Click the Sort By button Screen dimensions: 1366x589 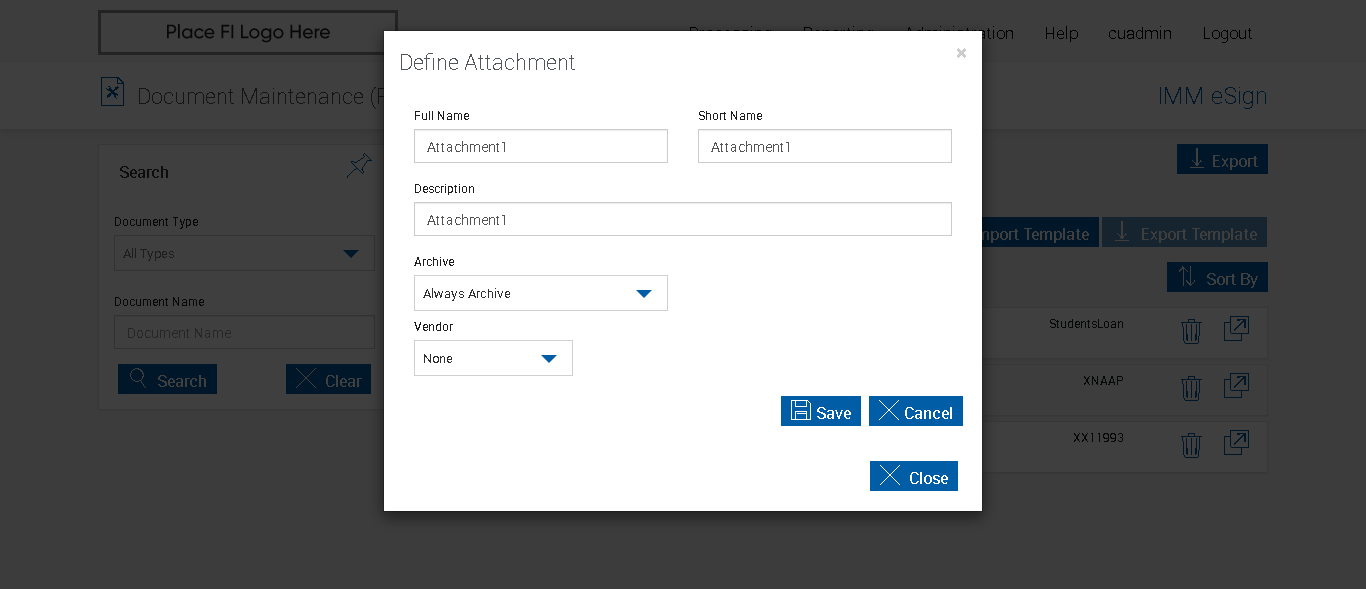click(1217, 277)
